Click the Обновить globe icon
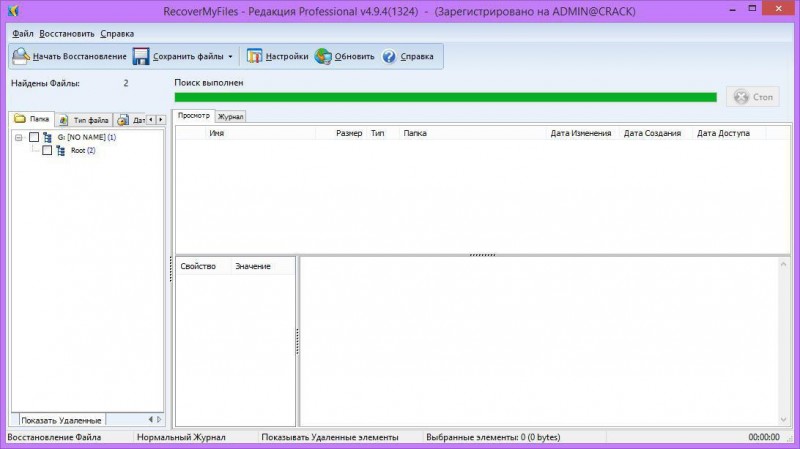This screenshot has height=449, width=800. tap(323, 56)
